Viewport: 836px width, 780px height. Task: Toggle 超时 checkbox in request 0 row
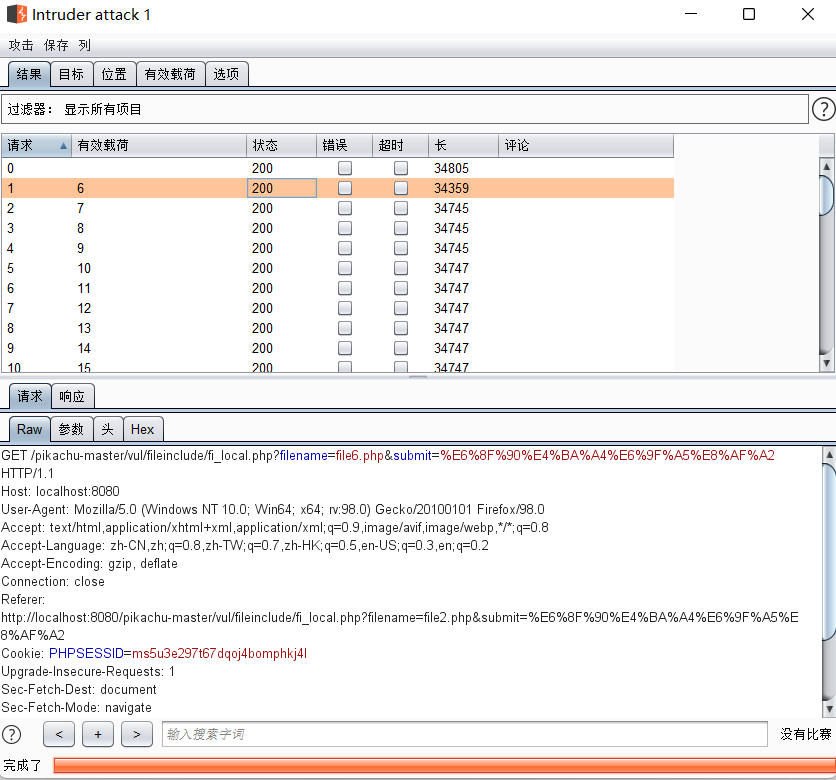point(400,168)
